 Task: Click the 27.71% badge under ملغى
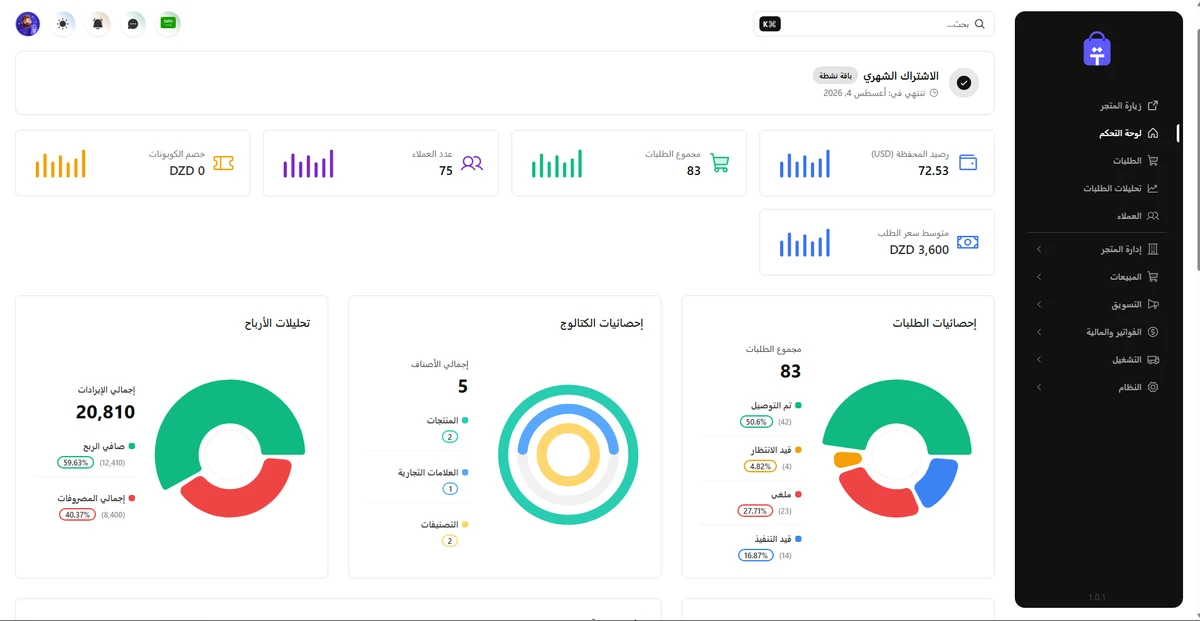click(755, 511)
